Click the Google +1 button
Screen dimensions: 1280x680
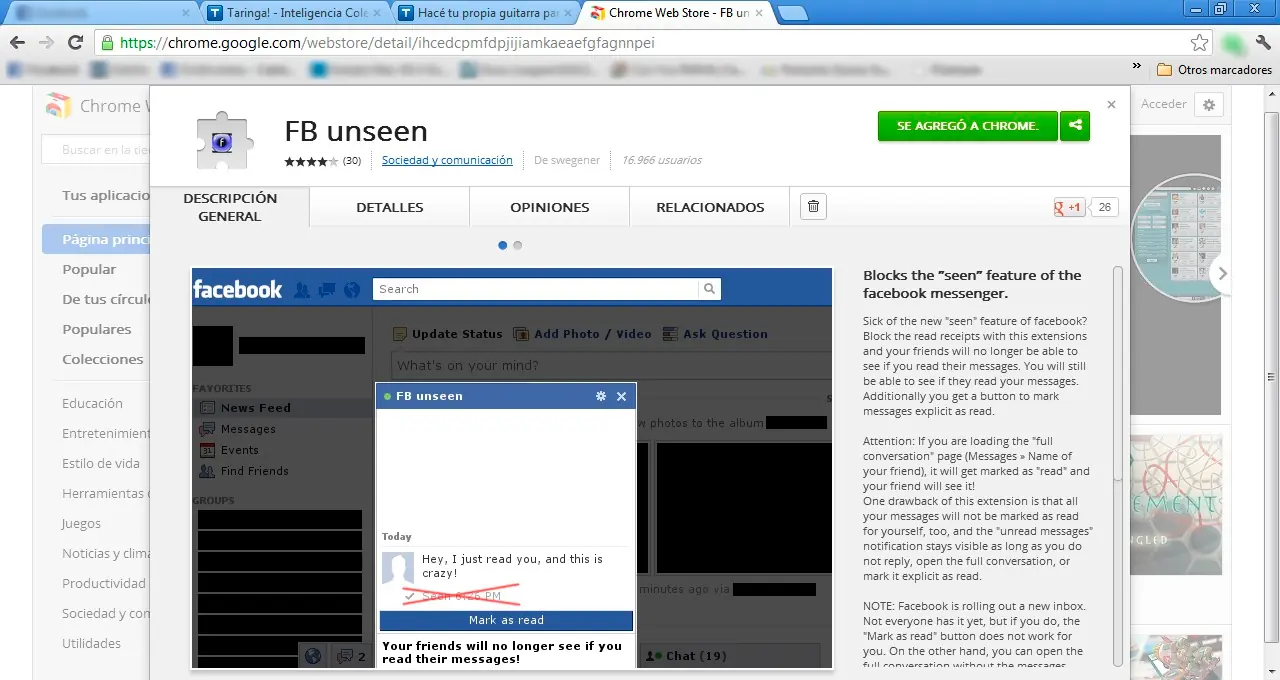1069,208
